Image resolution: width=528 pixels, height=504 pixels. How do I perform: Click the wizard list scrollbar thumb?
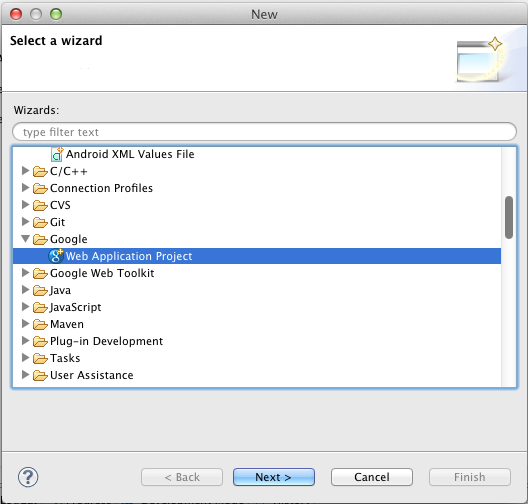point(509,217)
